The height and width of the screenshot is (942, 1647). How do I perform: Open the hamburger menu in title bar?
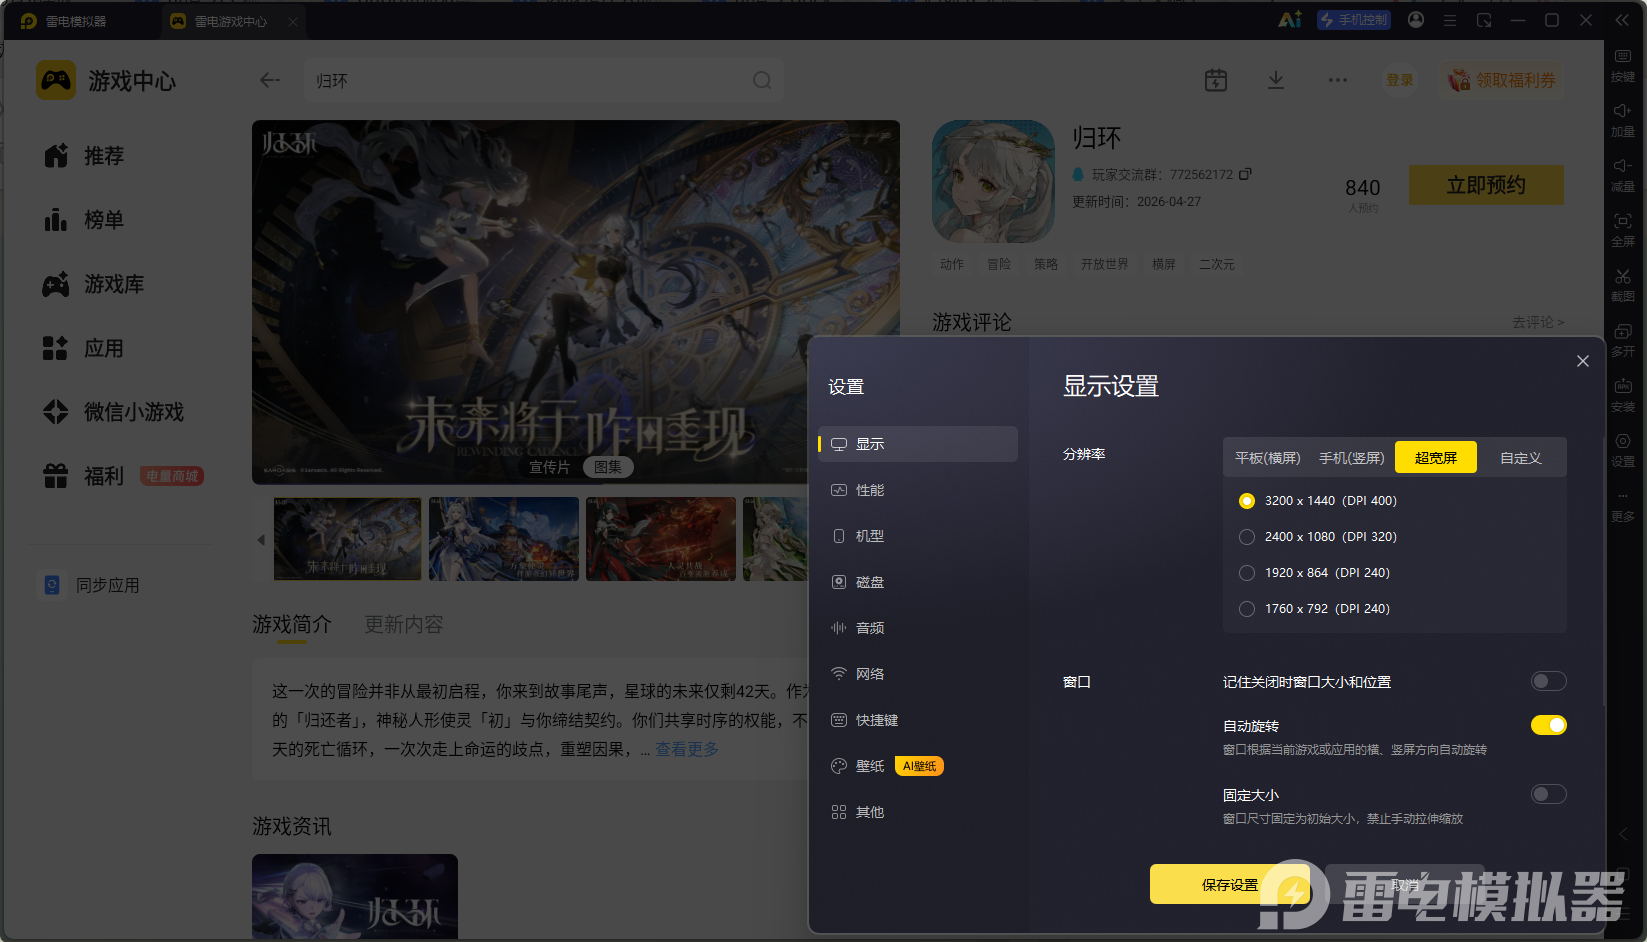coord(1450,20)
